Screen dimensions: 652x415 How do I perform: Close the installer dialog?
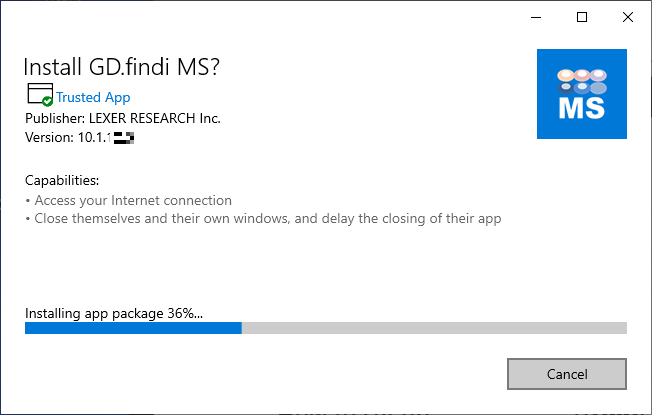[627, 17]
